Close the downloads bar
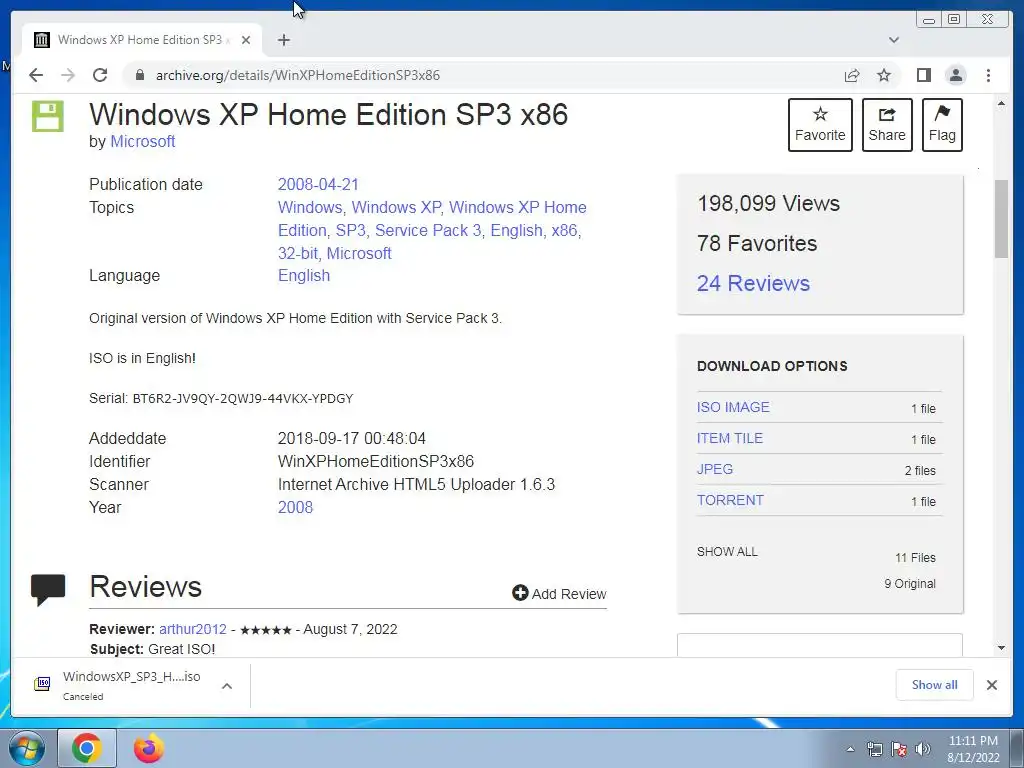 (x=991, y=684)
